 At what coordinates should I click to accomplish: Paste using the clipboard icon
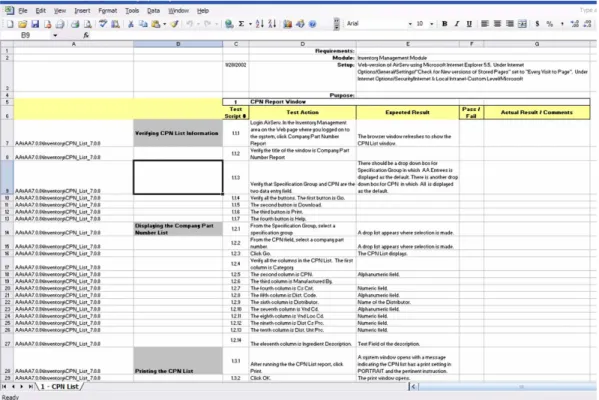pyautogui.click(x=155, y=24)
